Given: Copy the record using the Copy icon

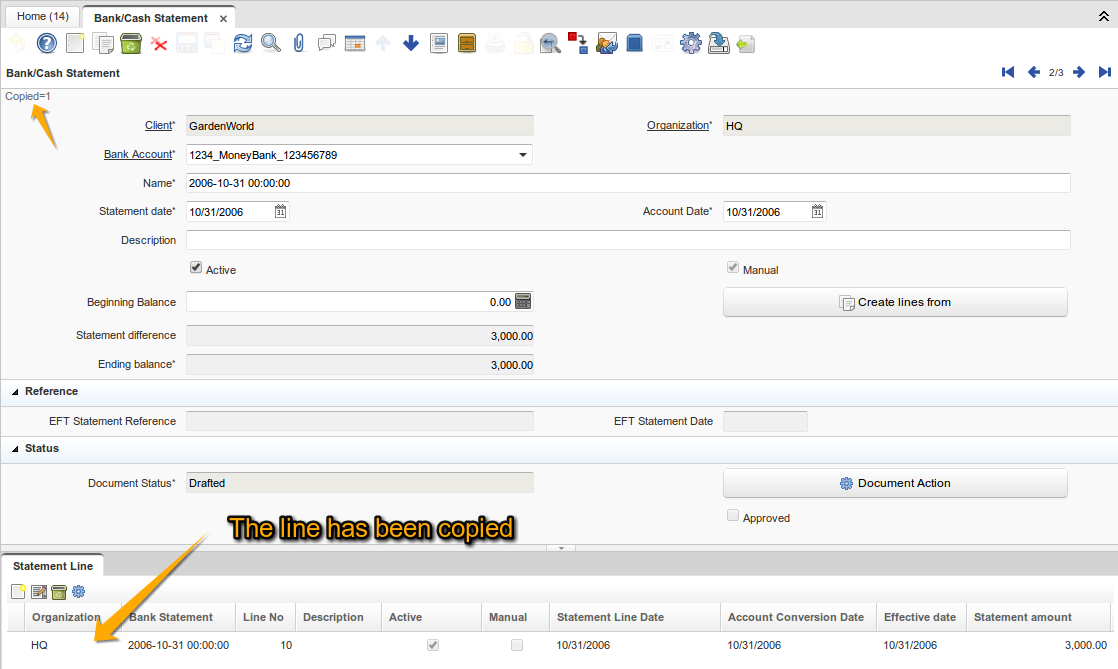Looking at the screenshot, I should tap(103, 43).
